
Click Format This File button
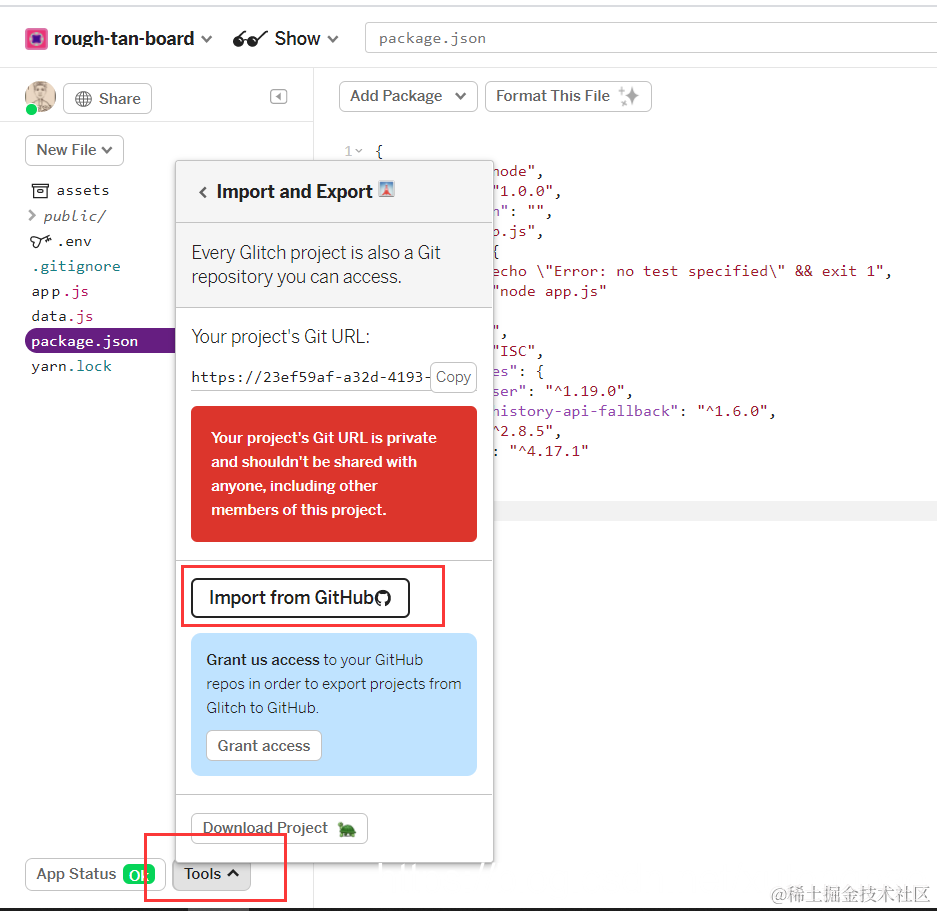(568, 96)
